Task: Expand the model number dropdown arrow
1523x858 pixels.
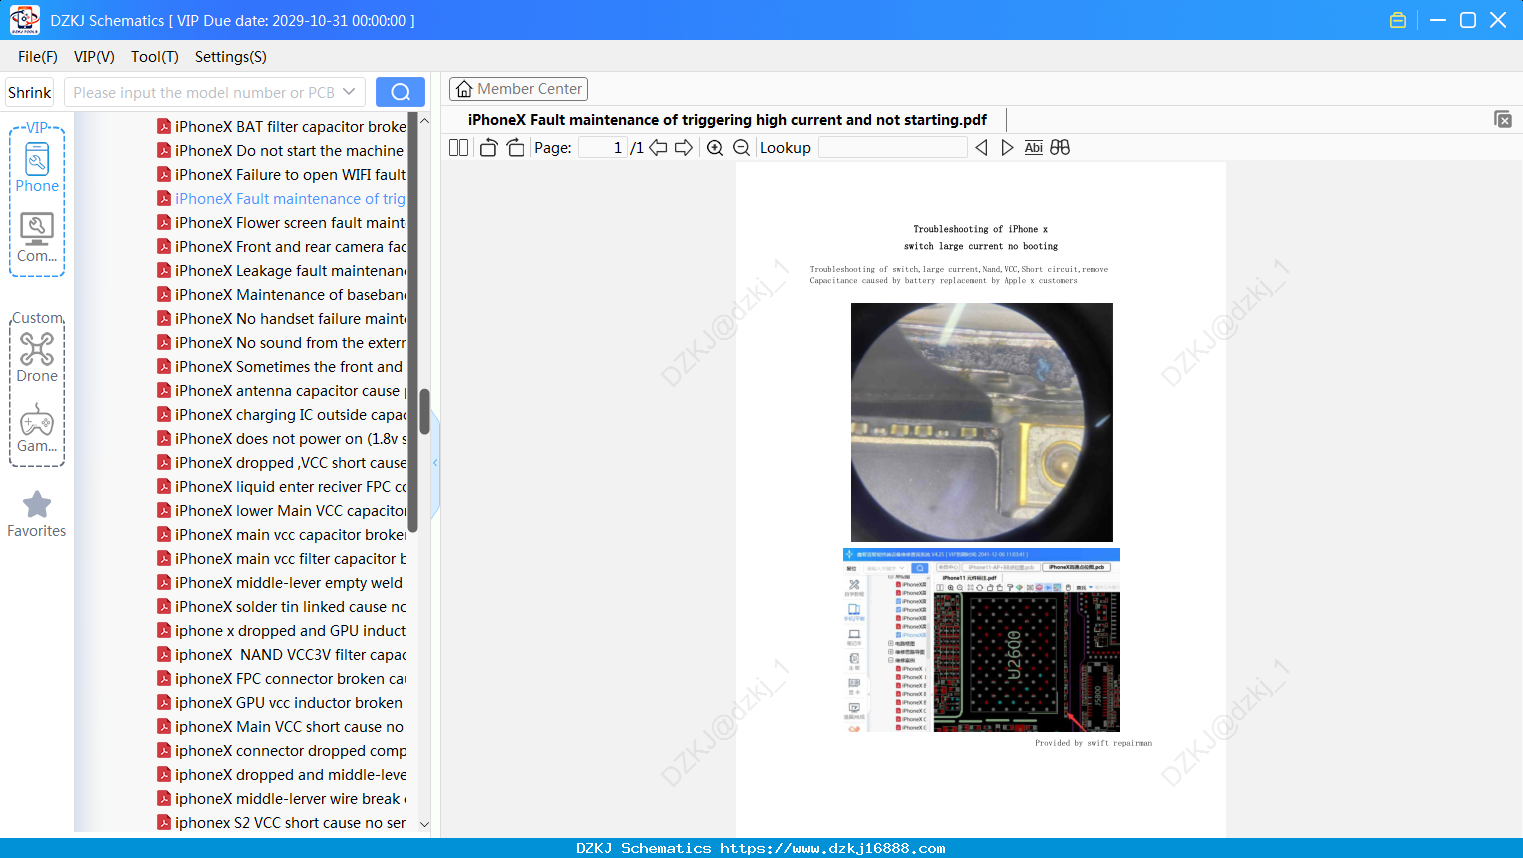Action: pyautogui.click(x=349, y=92)
